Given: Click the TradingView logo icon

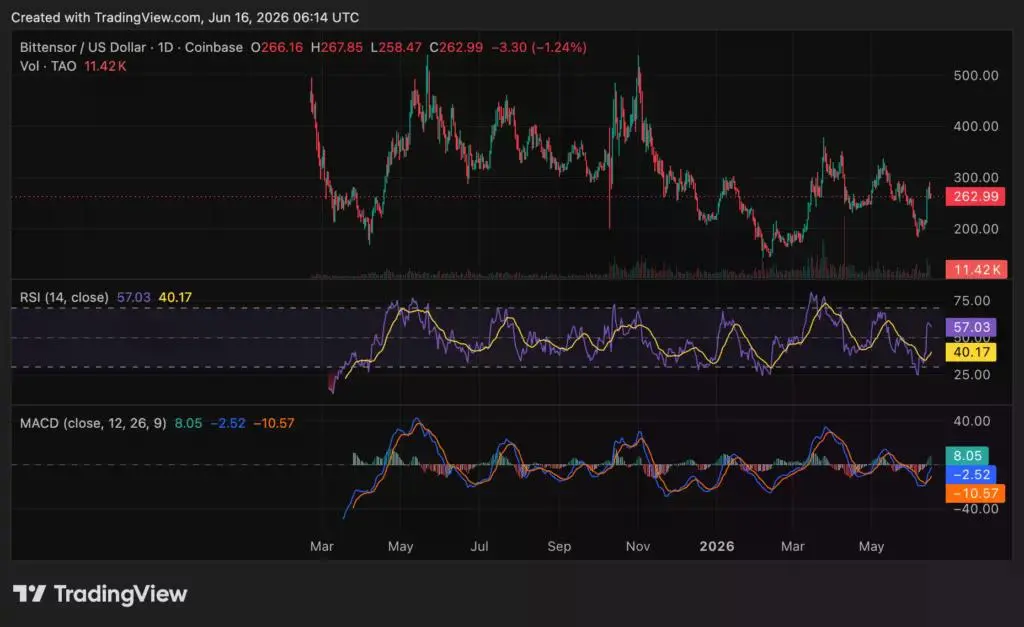Looking at the screenshot, I should point(29,594).
